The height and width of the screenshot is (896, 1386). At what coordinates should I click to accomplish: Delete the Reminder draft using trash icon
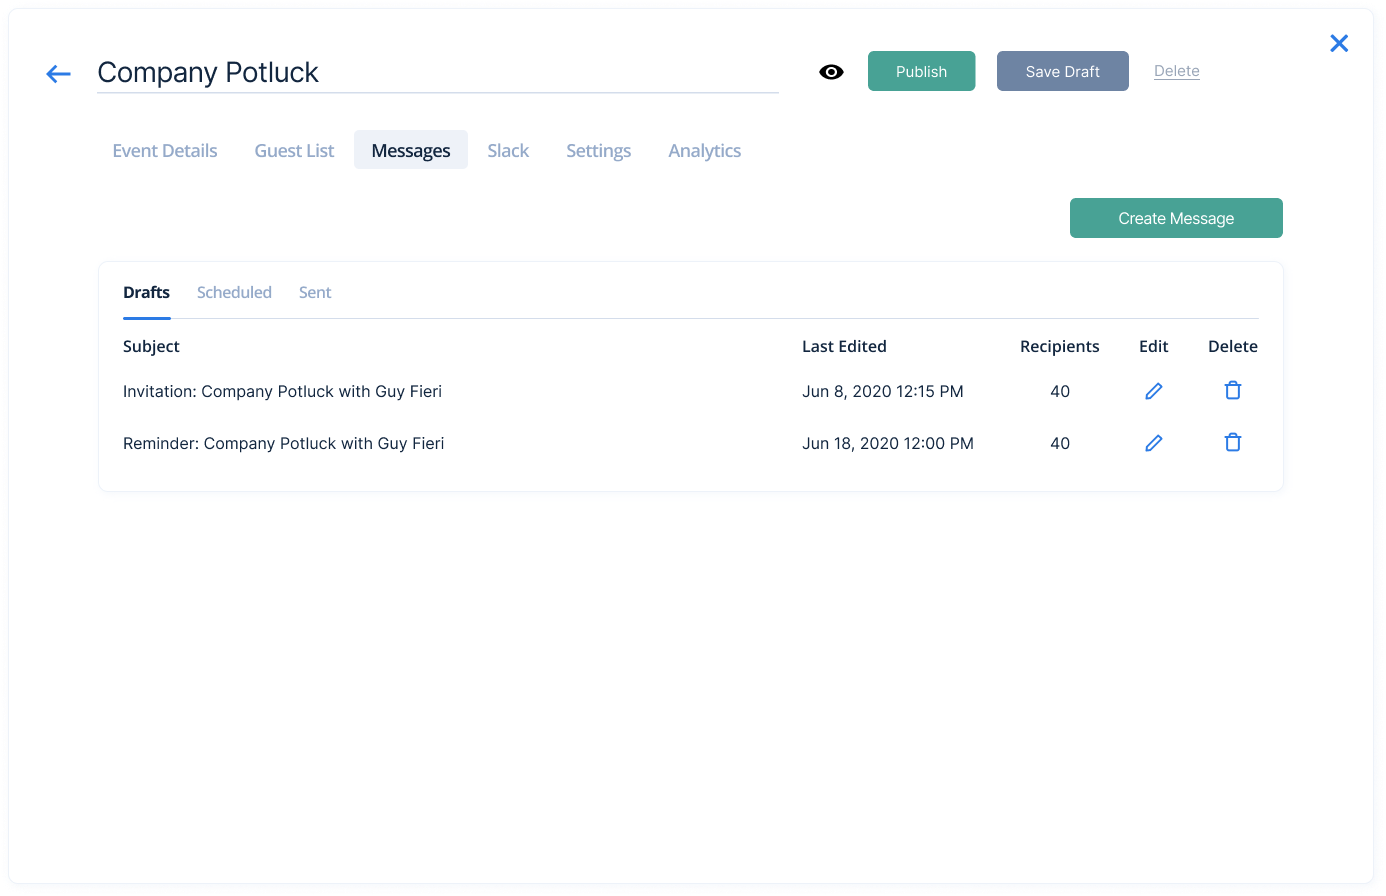pyautogui.click(x=1233, y=443)
